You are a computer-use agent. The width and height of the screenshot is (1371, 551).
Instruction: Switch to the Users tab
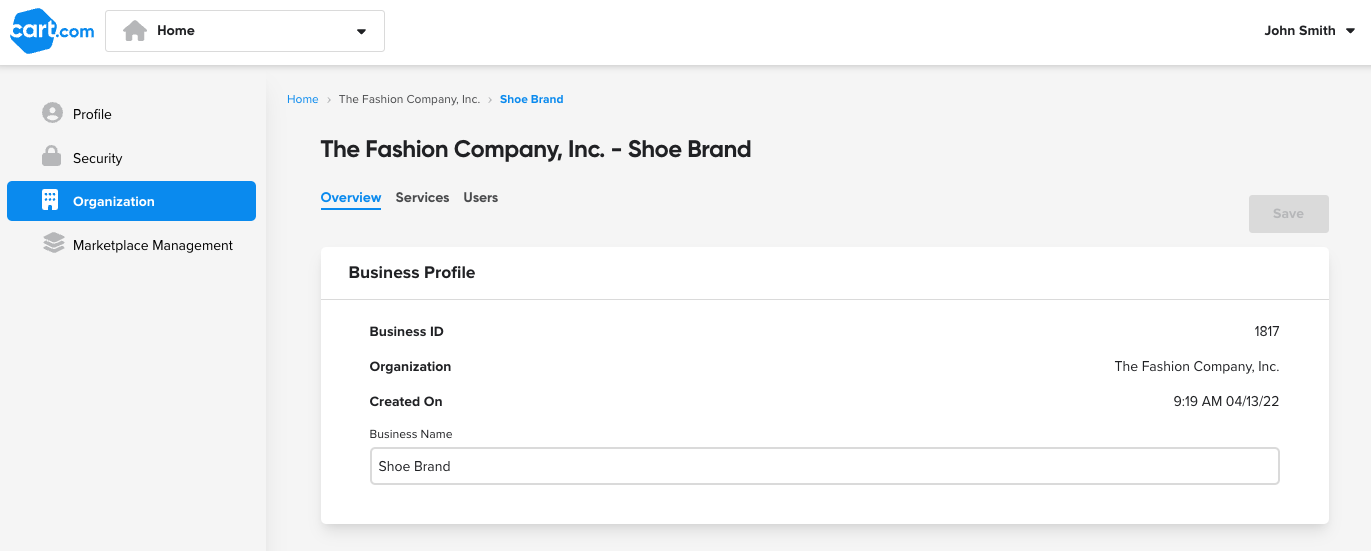pyautogui.click(x=480, y=198)
